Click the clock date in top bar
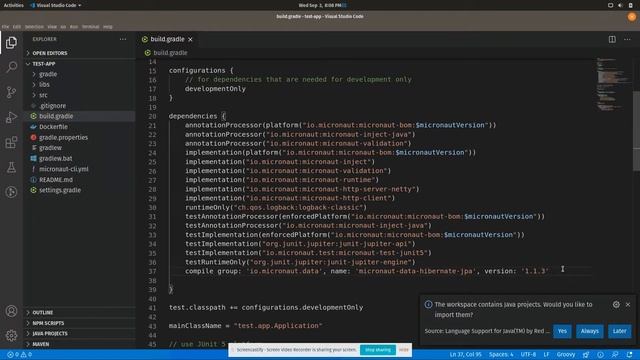 320,5
